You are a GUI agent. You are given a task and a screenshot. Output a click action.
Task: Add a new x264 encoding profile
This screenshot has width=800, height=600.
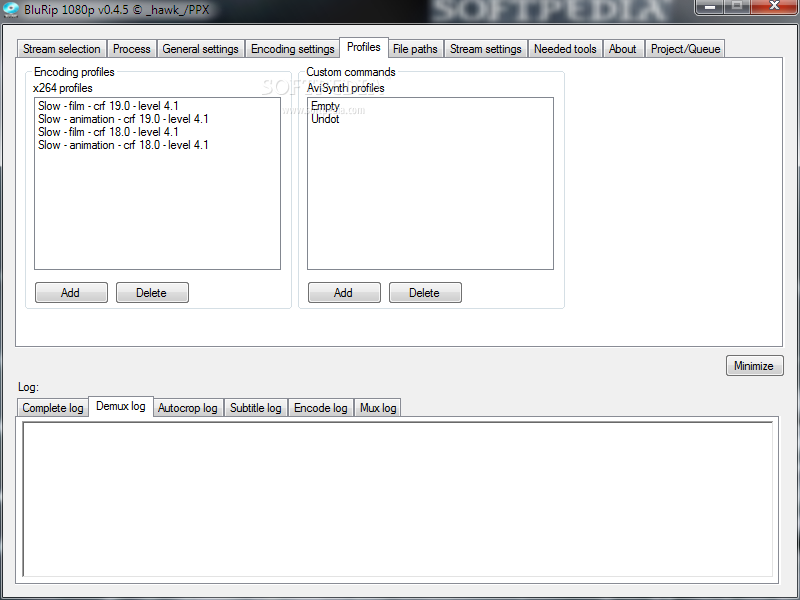[x=71, y=293]
